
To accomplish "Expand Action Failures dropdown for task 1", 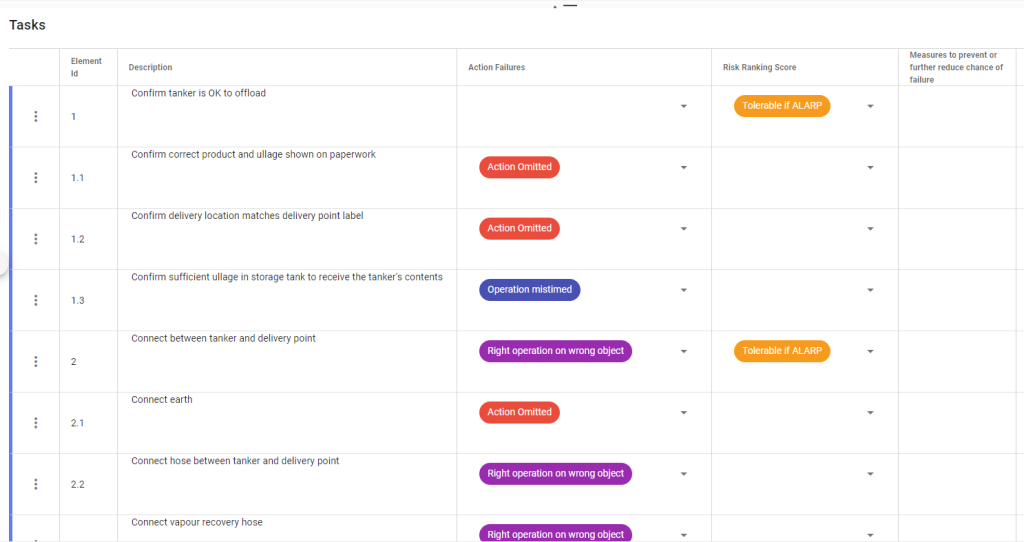I will (x=684, y=106).
